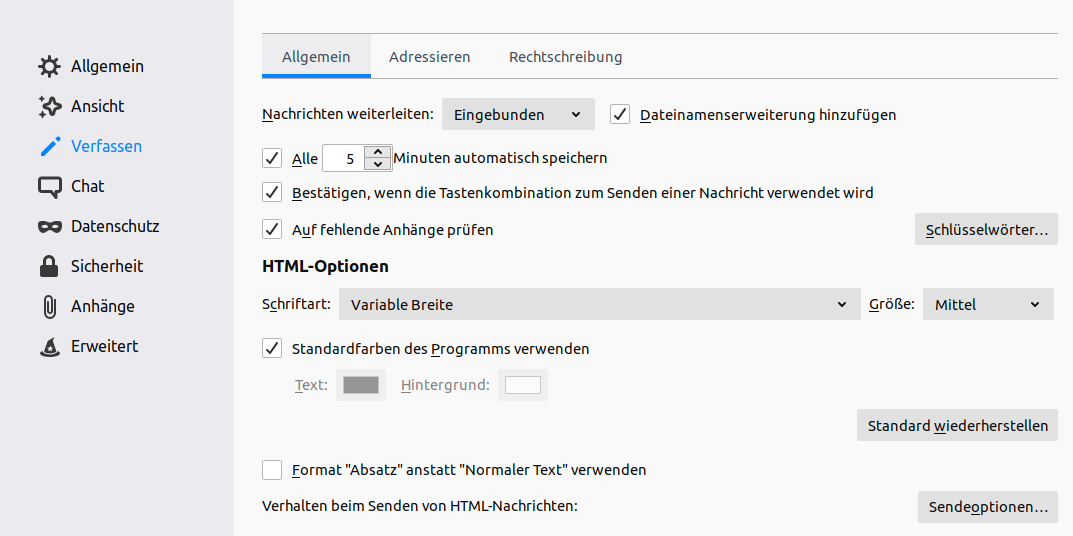The width and height of the screenshot is (1073, 536).
Task: Click the pencil icon for Verfassen
Action: [x=49, y=147]
